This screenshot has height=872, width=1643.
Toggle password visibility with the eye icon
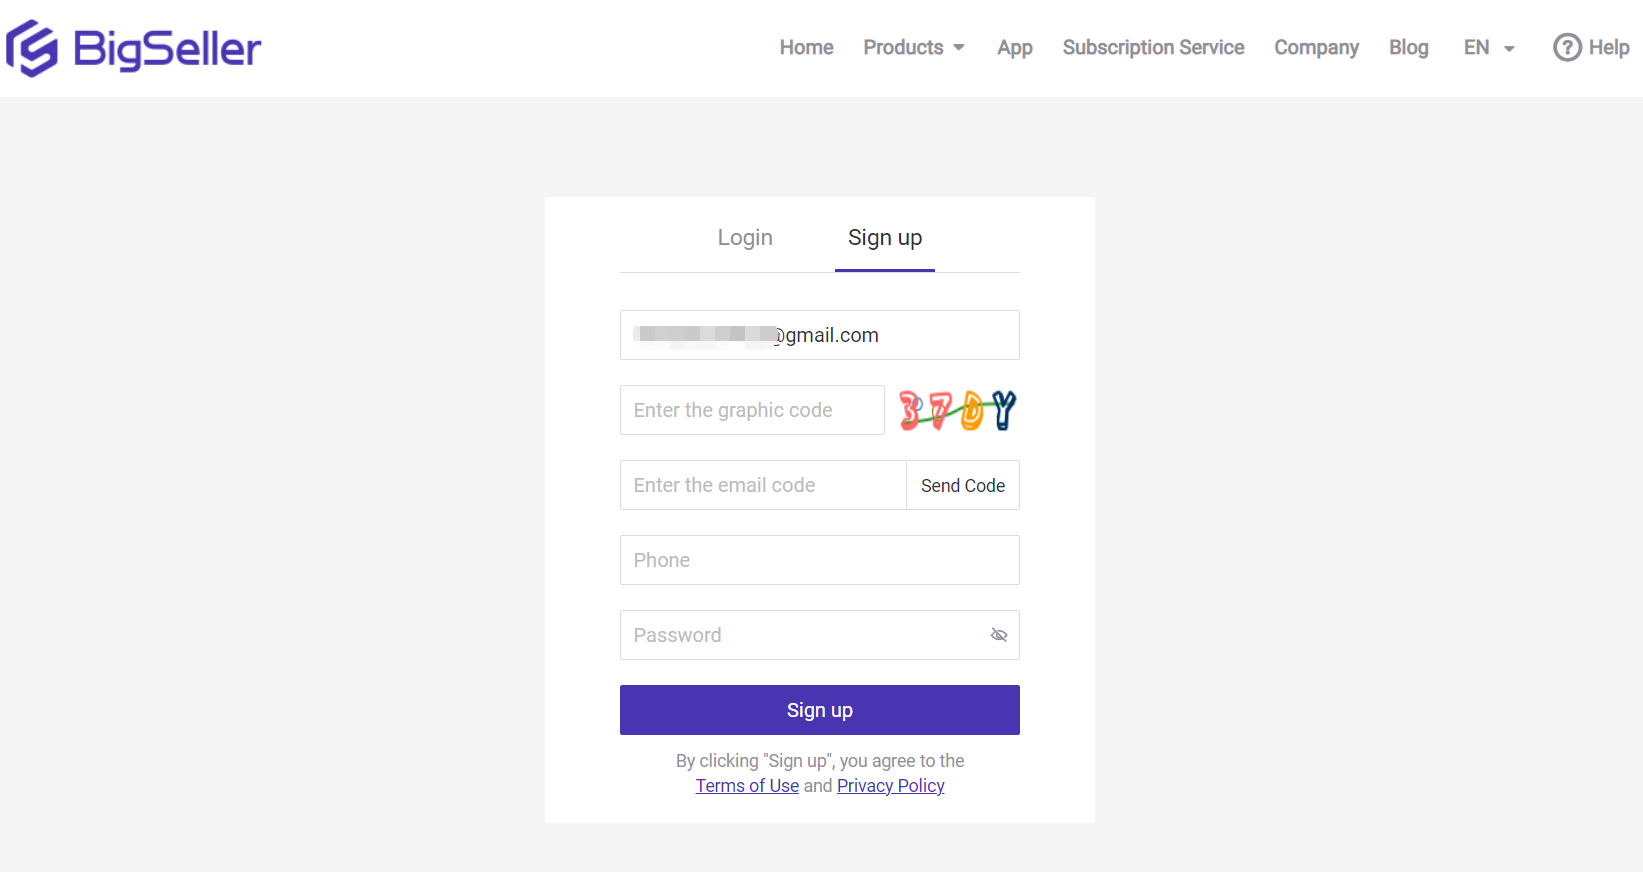(x=998, y=635)
